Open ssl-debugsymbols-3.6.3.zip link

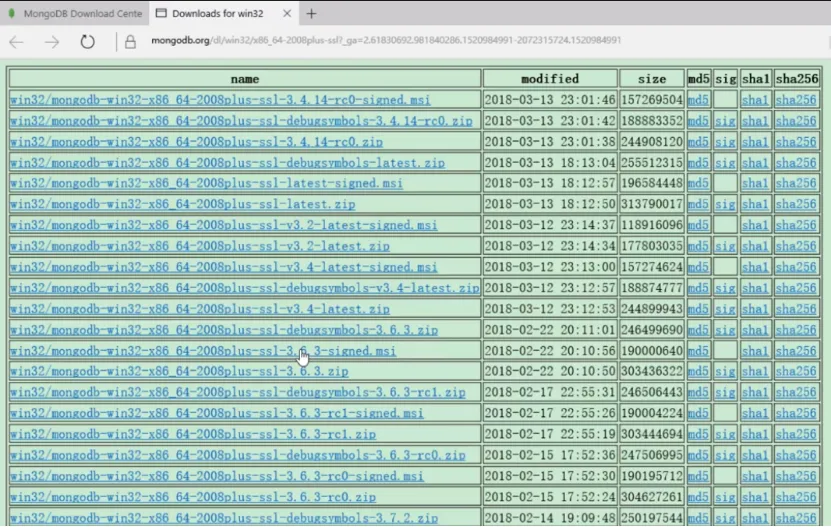click(224, 330)
